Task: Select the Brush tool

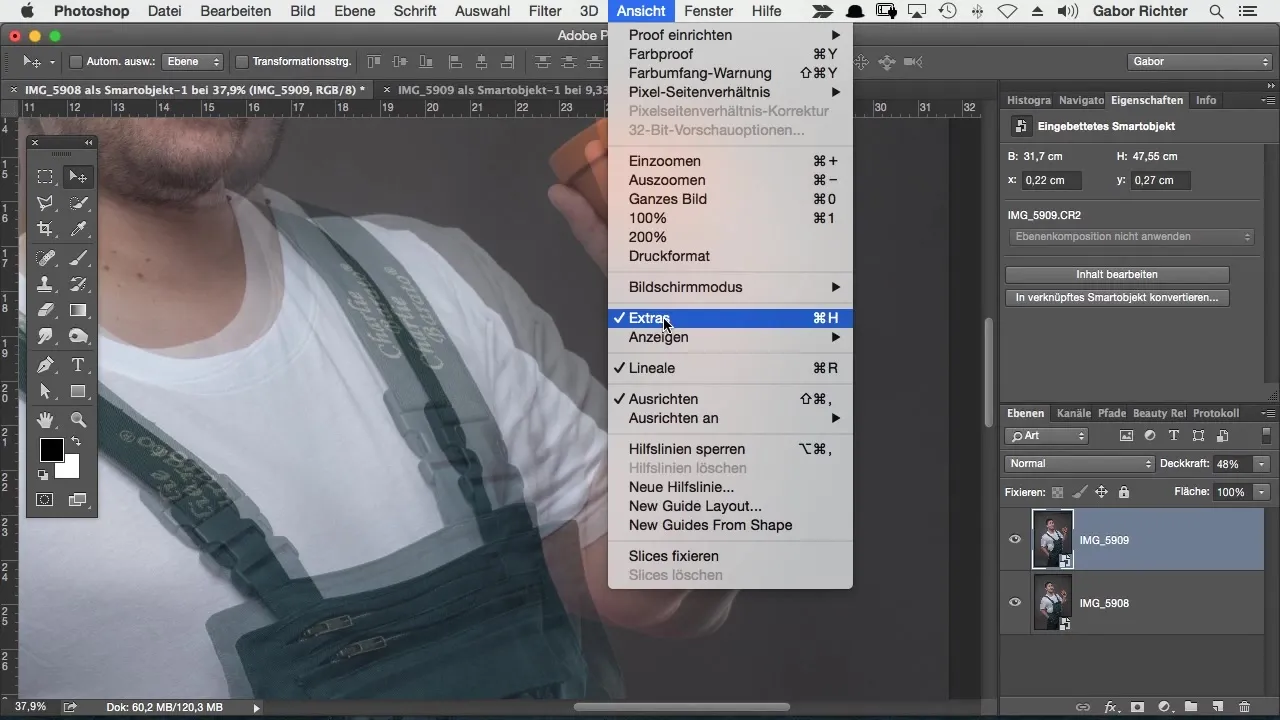Action: [x=78, y=258]
